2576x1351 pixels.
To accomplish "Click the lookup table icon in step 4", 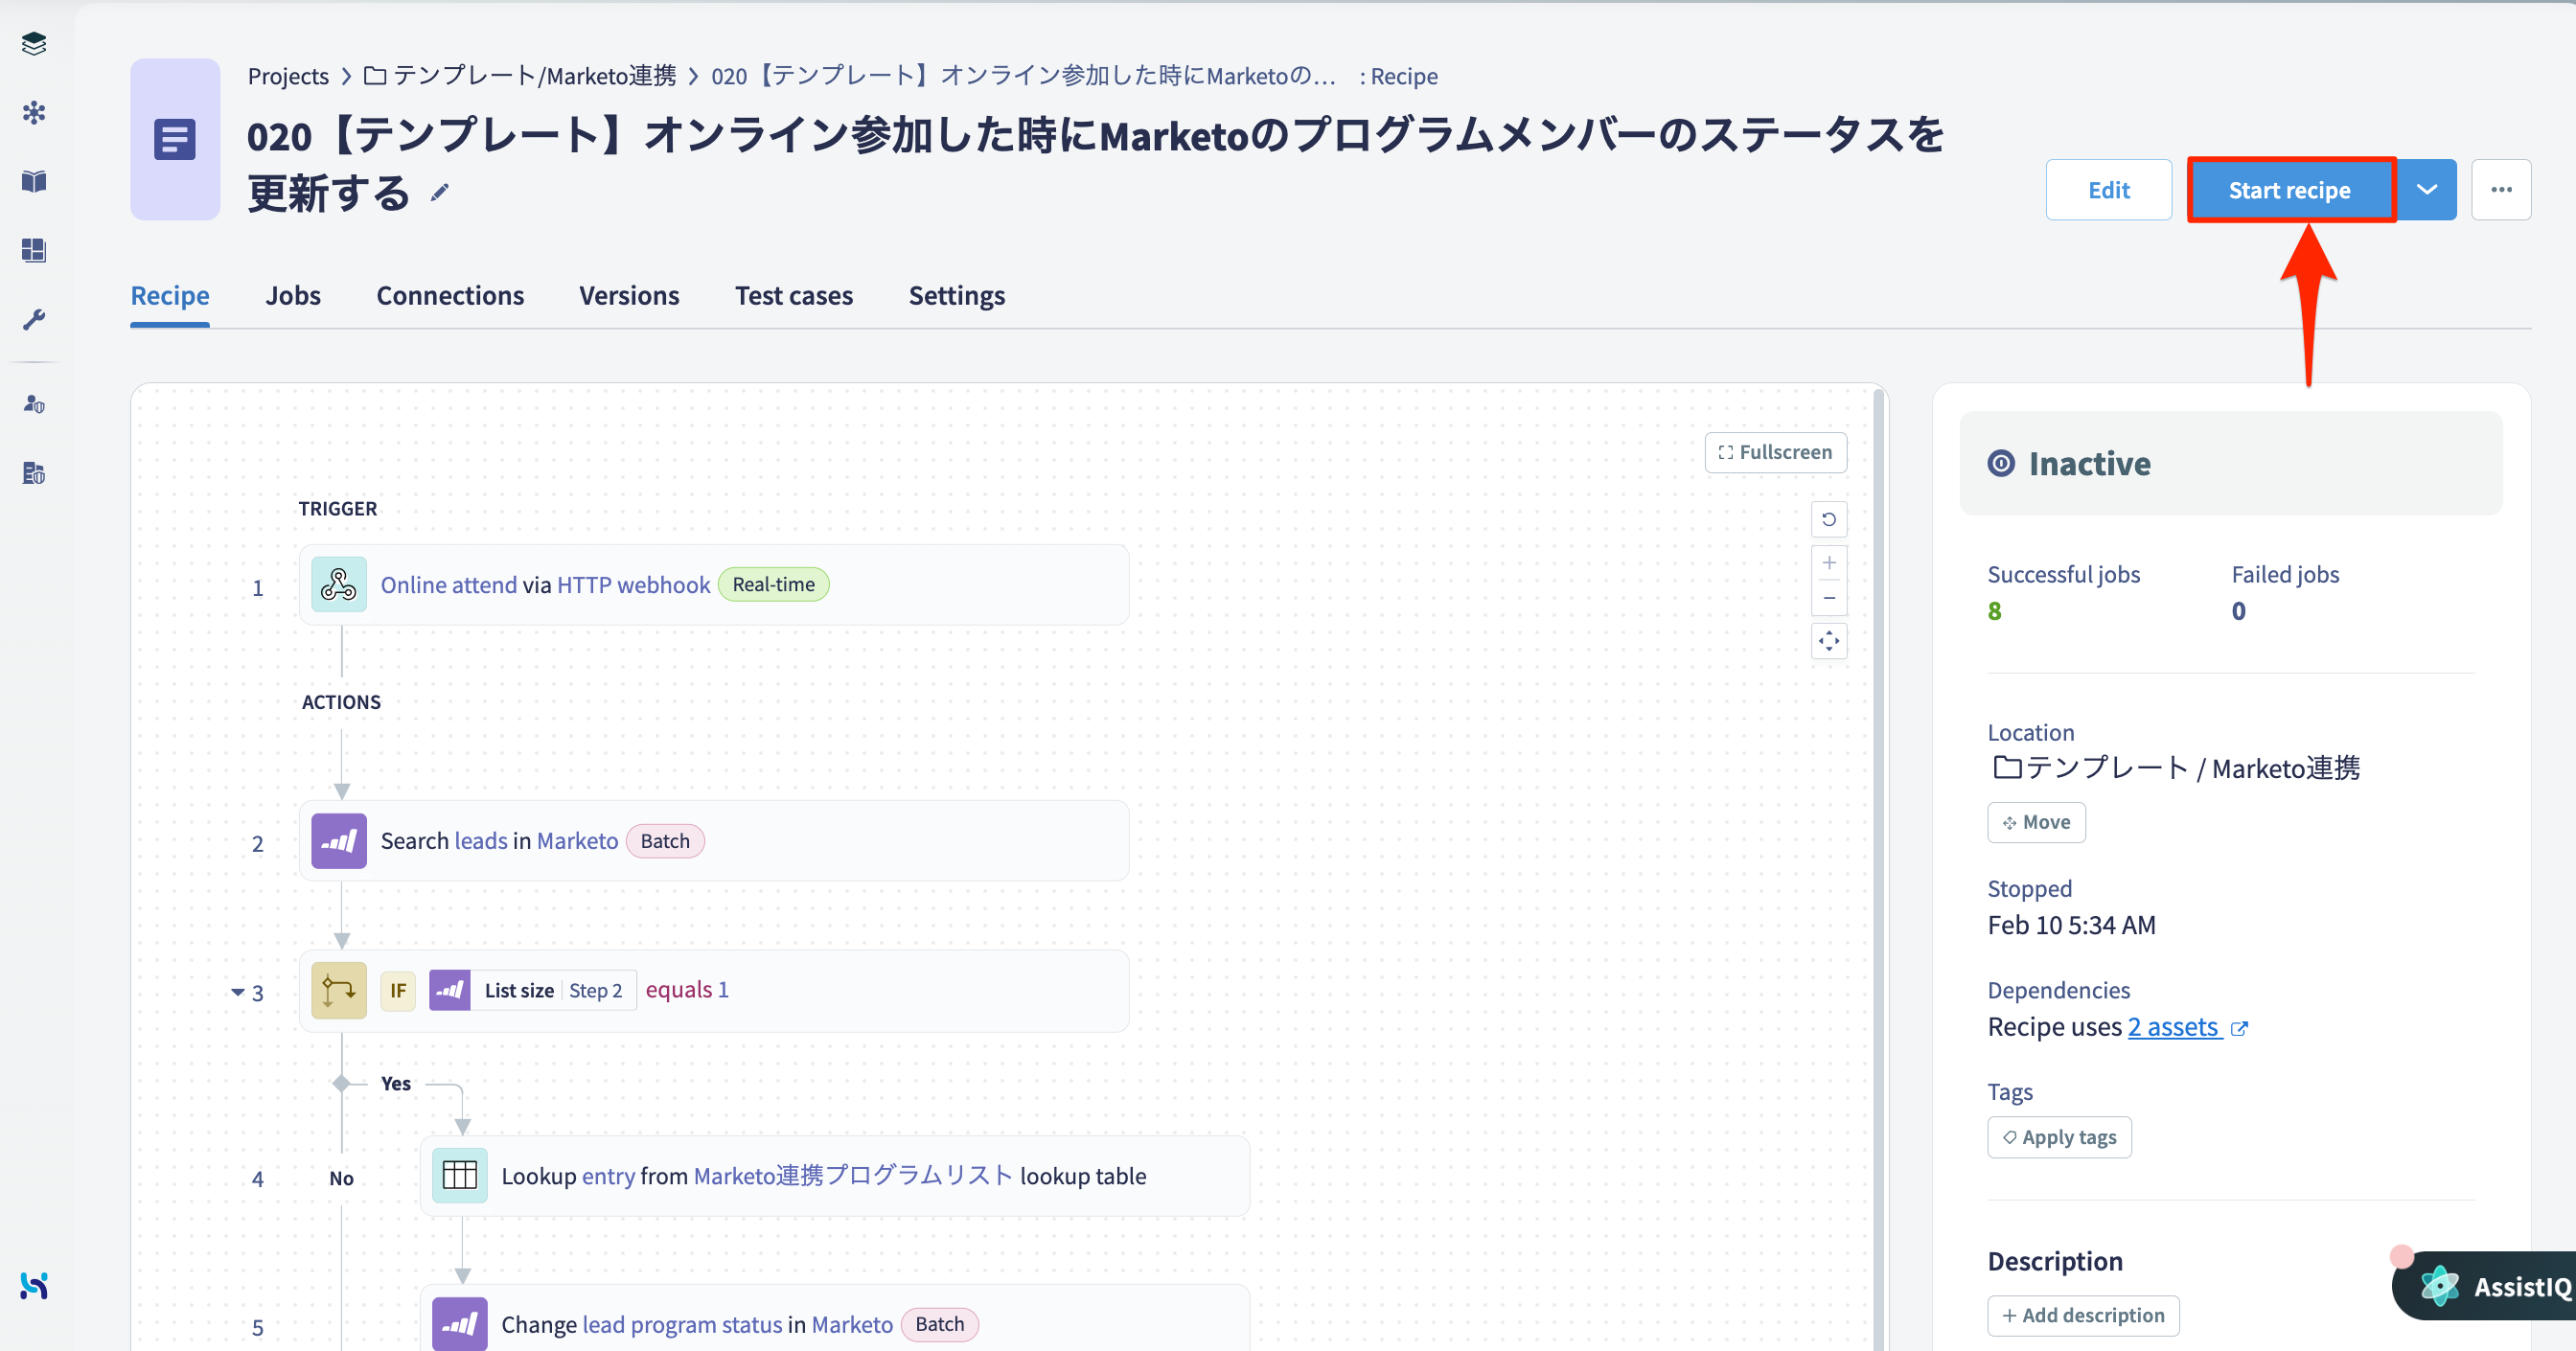I will click(x=460, y=1175).
